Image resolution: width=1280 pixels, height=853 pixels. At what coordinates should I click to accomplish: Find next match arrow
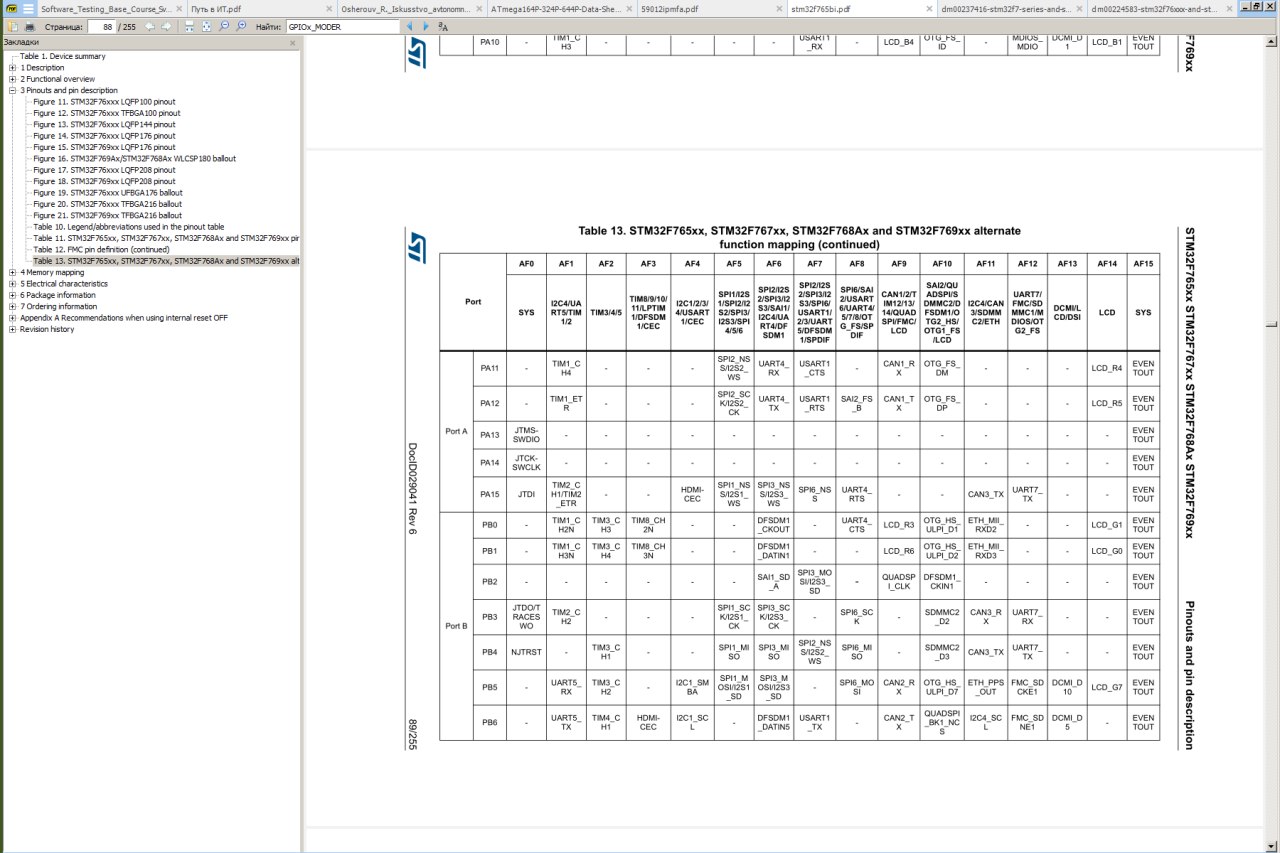pos(425,26)
